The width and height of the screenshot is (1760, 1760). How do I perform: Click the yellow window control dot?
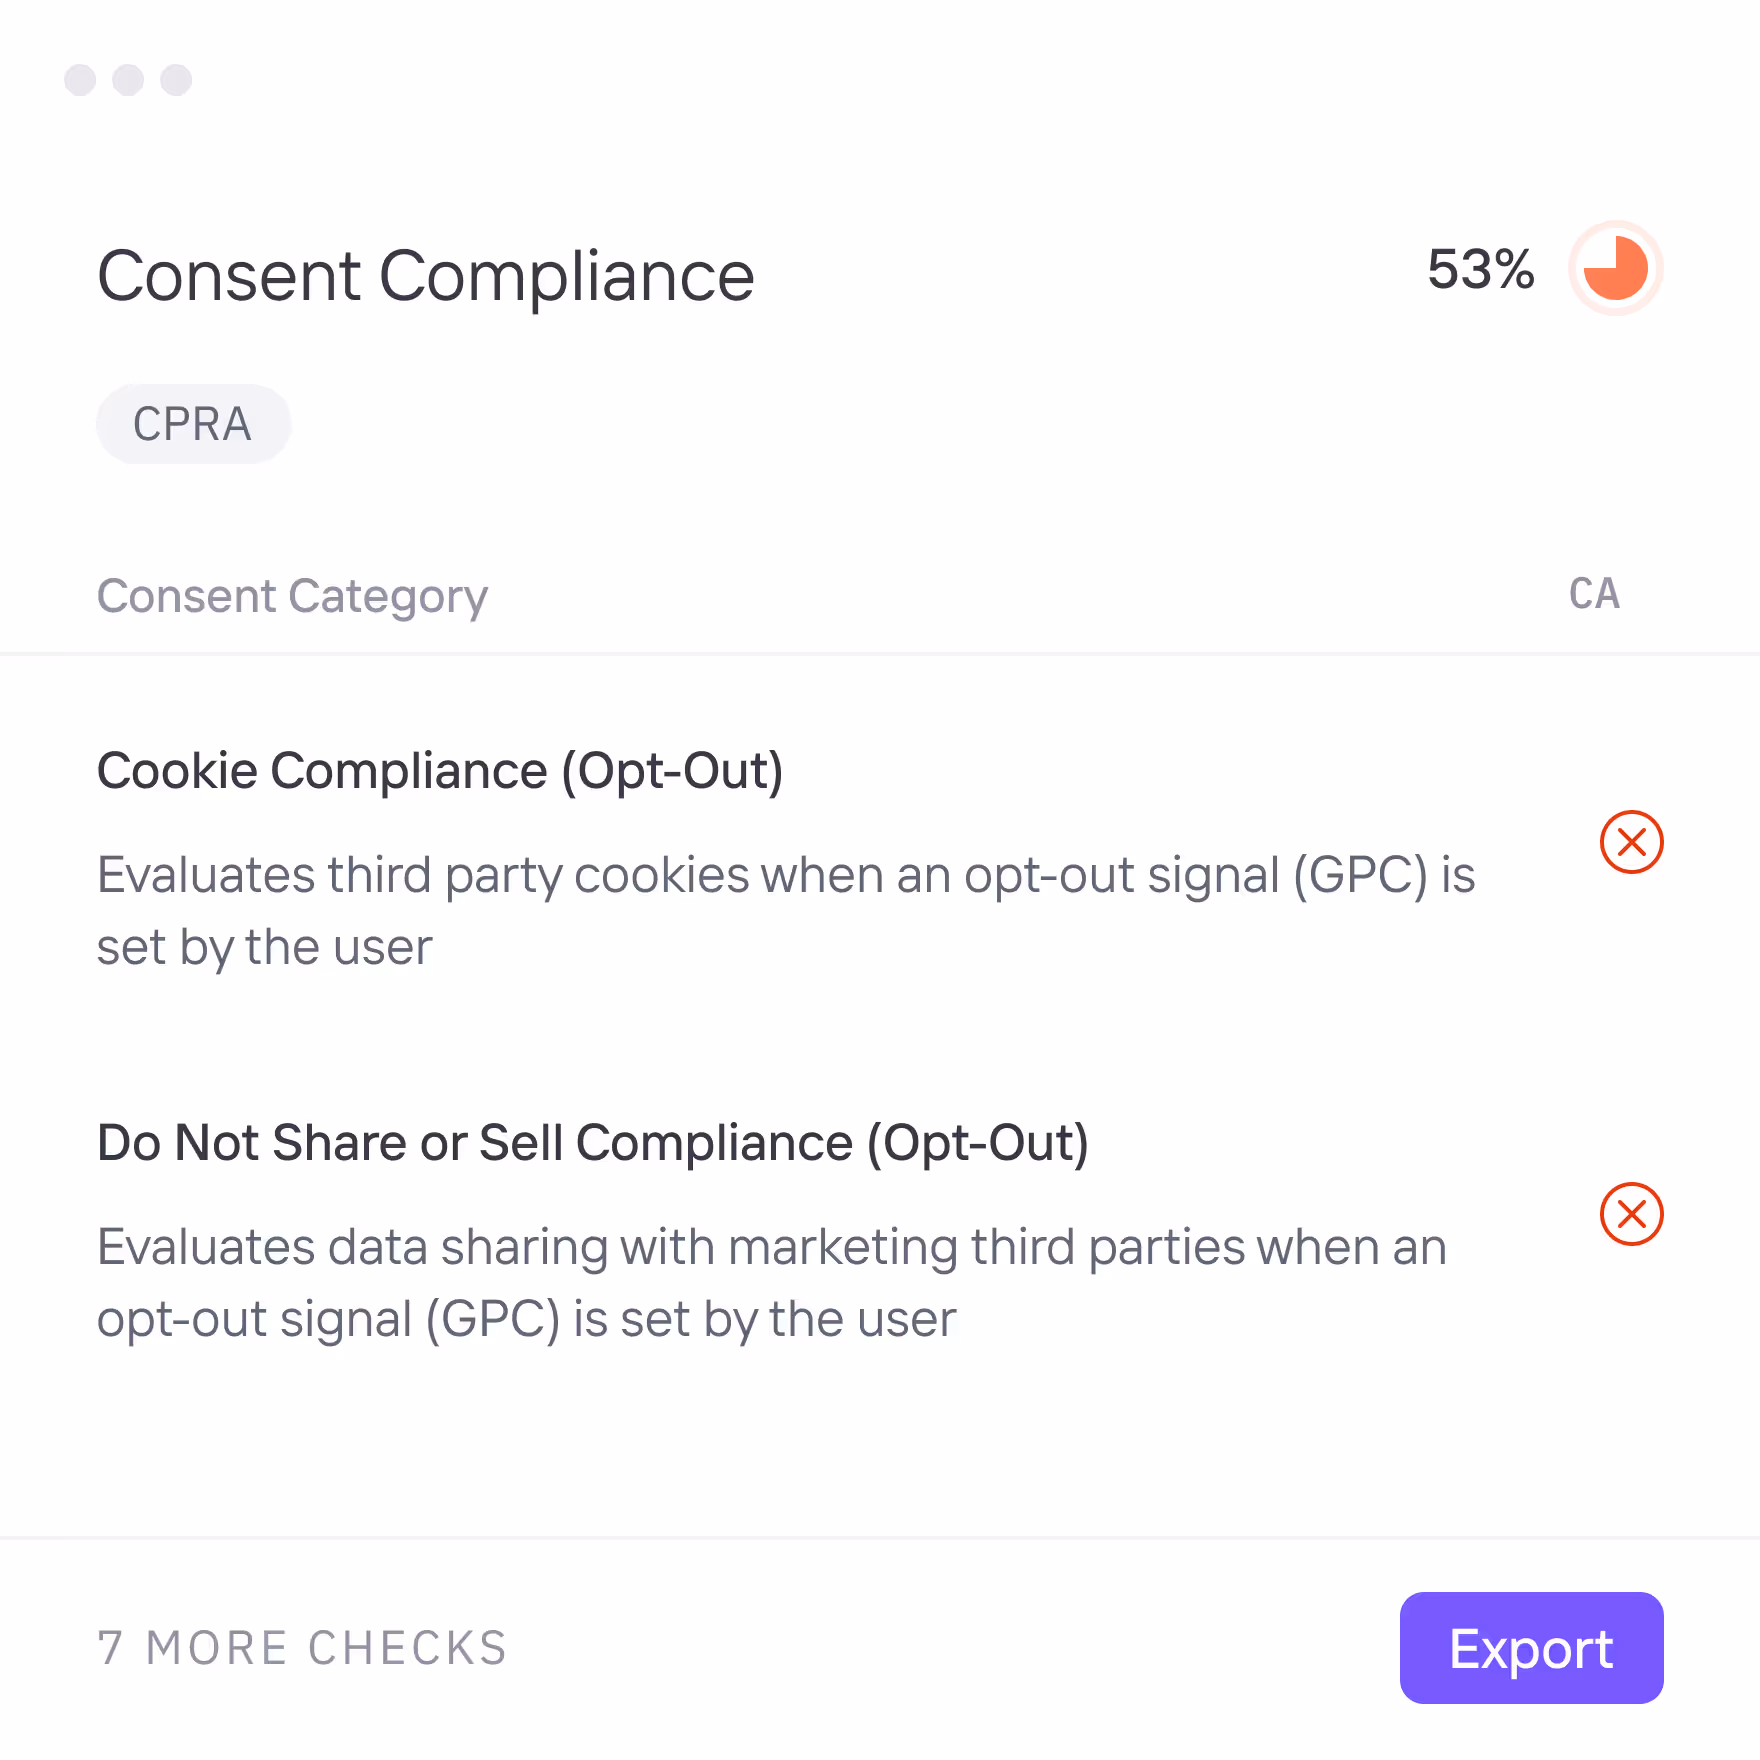click(x=129, y=80)
